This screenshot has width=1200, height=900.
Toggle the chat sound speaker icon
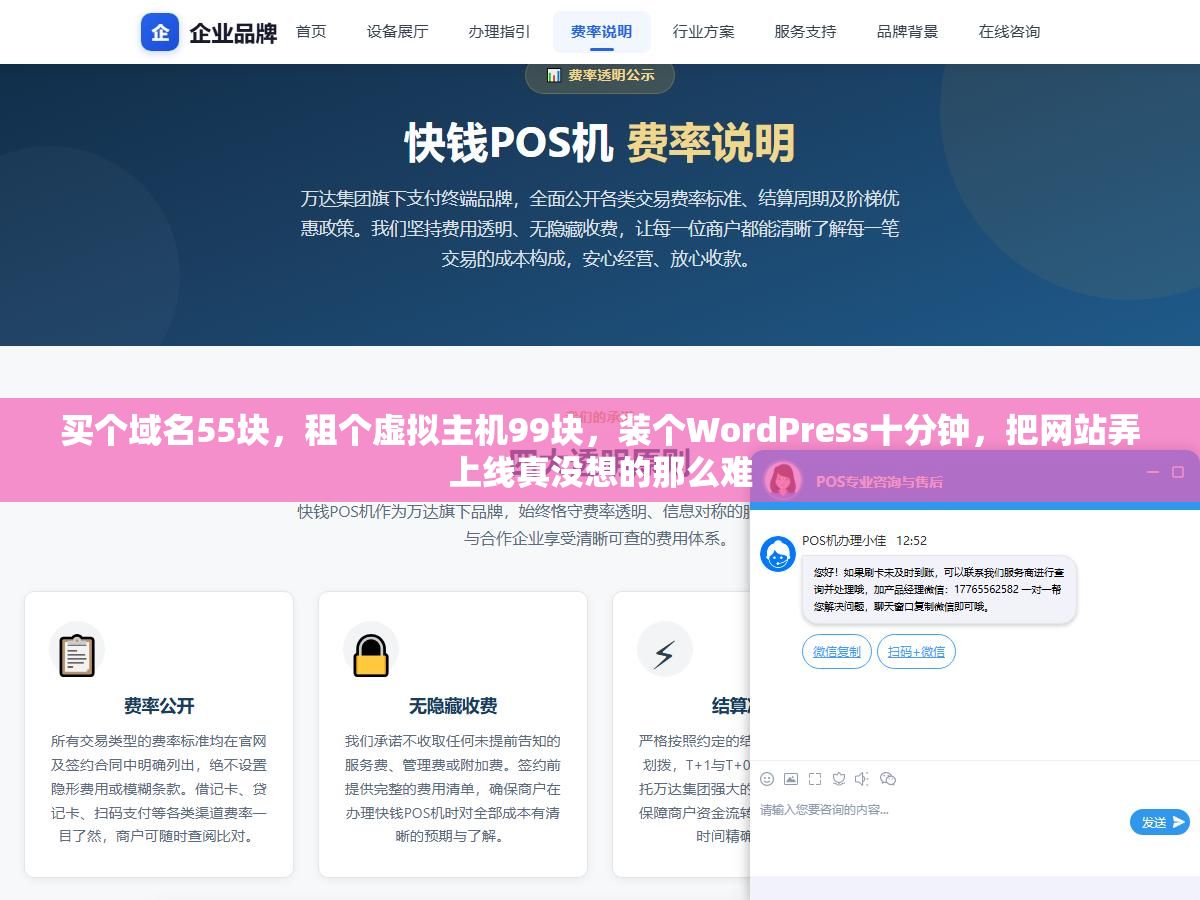tap(862, 778)
